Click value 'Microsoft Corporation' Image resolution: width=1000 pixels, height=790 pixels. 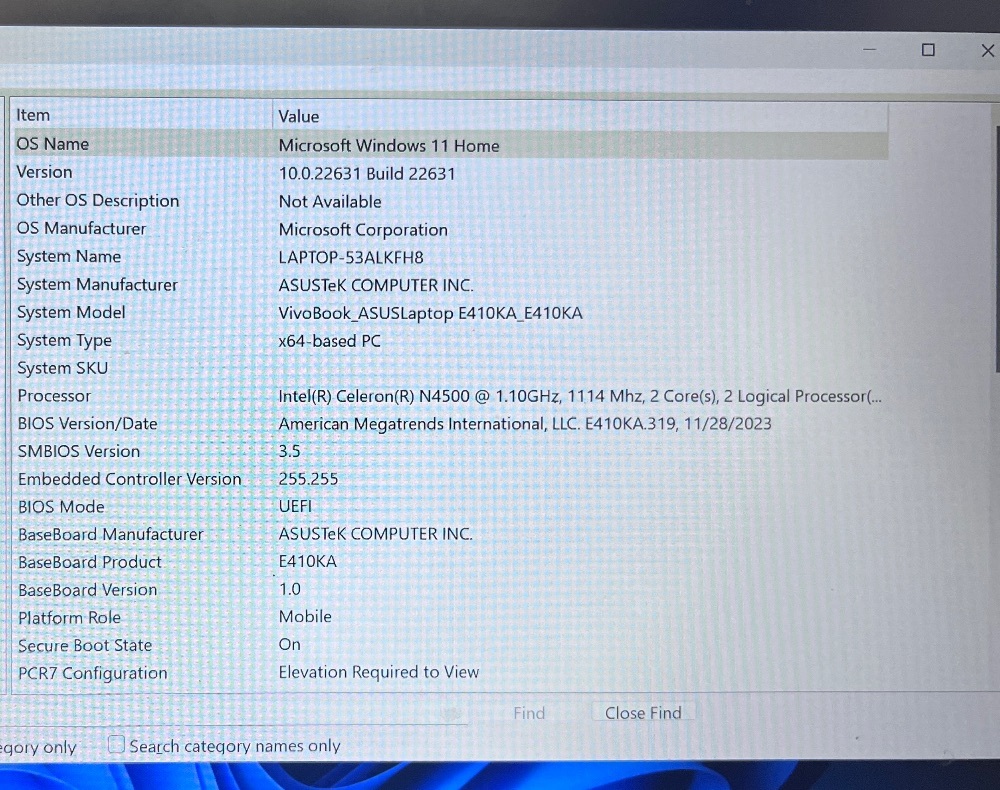tap(363, 230)
